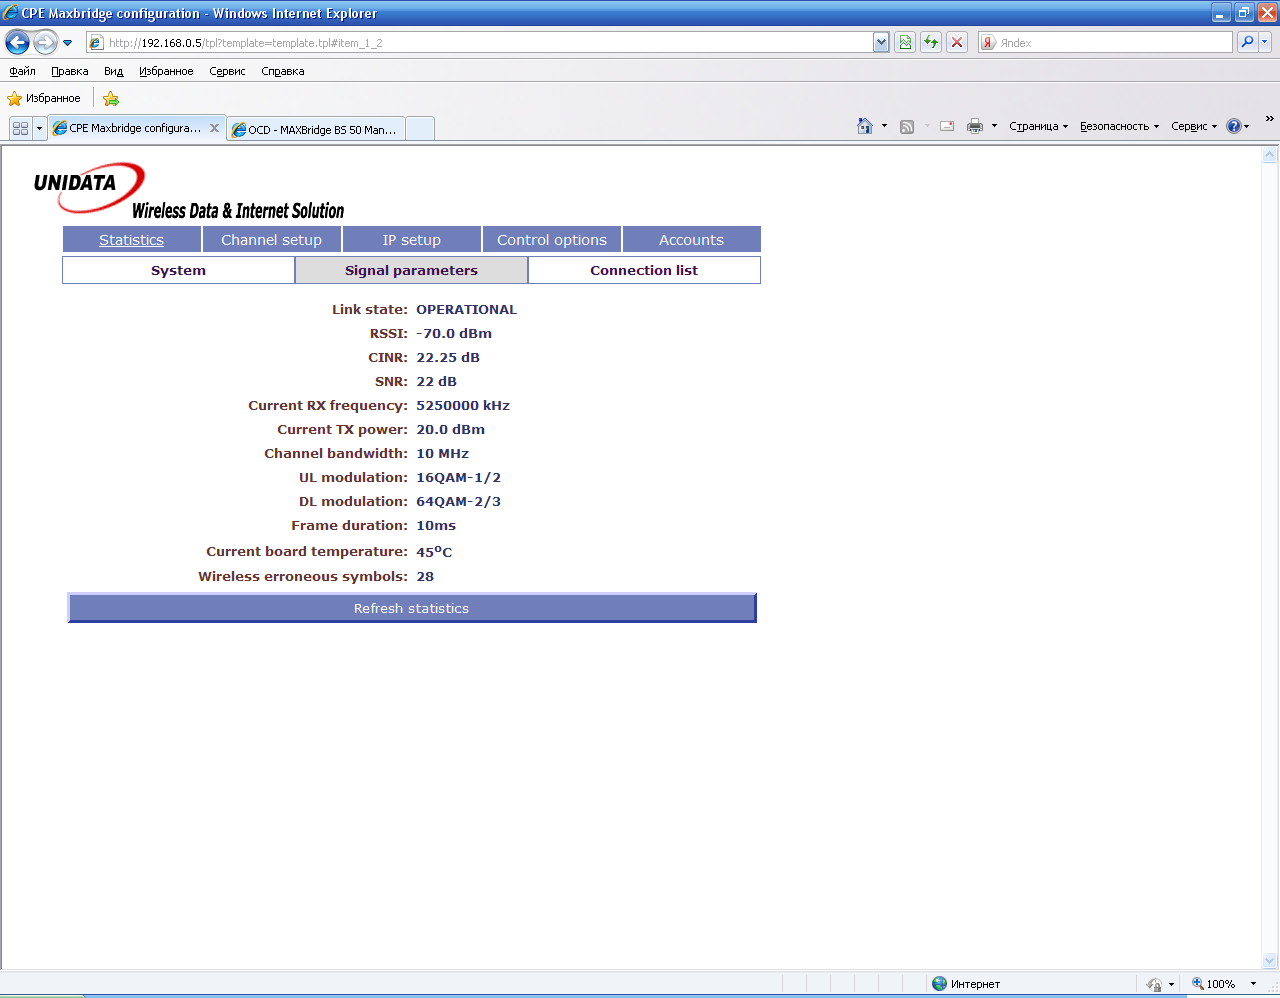1280x998 pixels.
Task: Open the Справка menu
Action: tap(283, 71)
